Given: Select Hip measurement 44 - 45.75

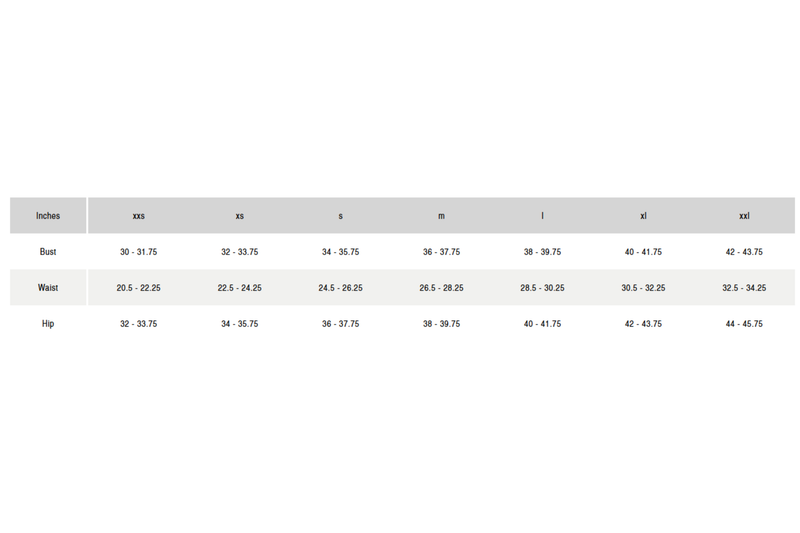Looking at the screenshot, I should (x=744, y=324).
